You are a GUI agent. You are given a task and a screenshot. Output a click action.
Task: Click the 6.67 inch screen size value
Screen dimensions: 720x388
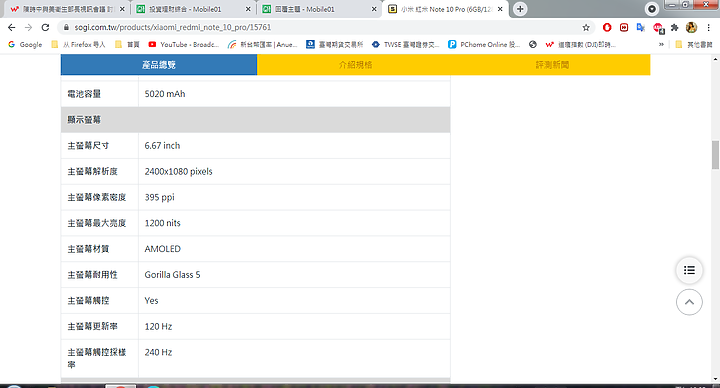coord(162,146)
